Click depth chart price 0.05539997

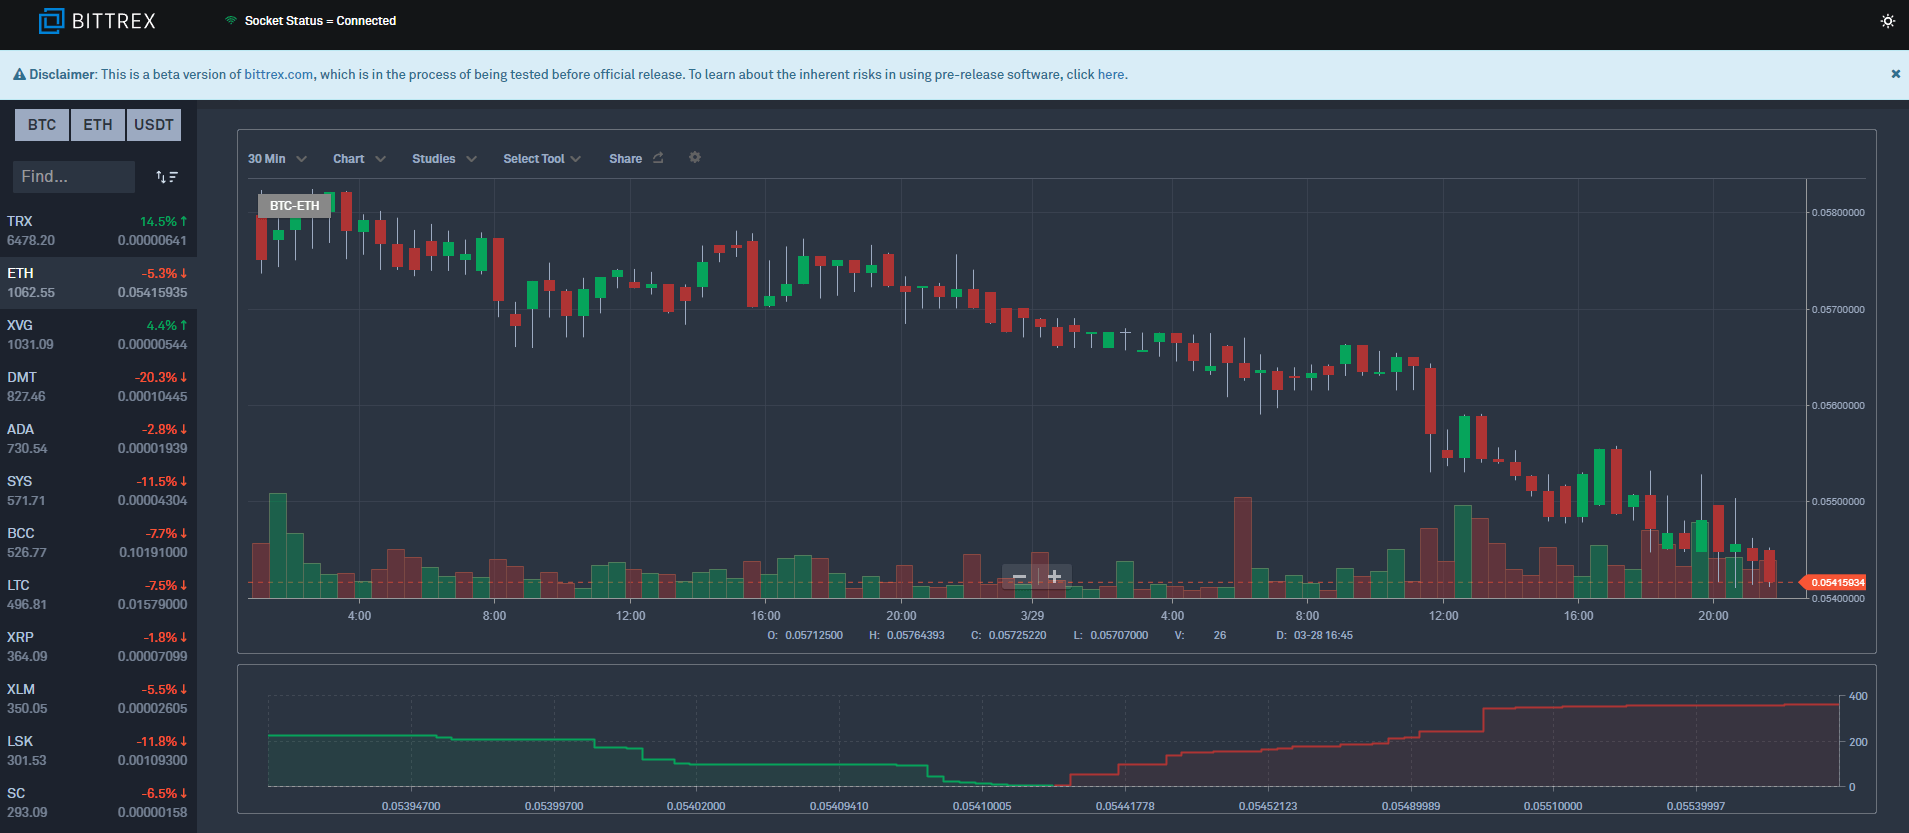[1696, 806]
